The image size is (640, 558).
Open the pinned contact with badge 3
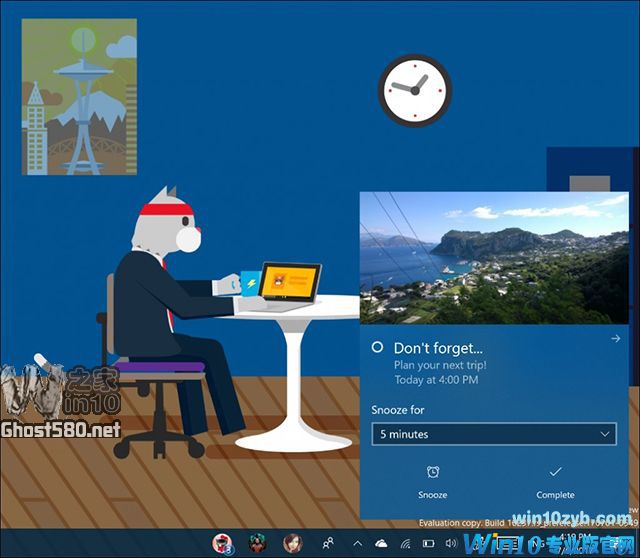[x=222, y=544]
